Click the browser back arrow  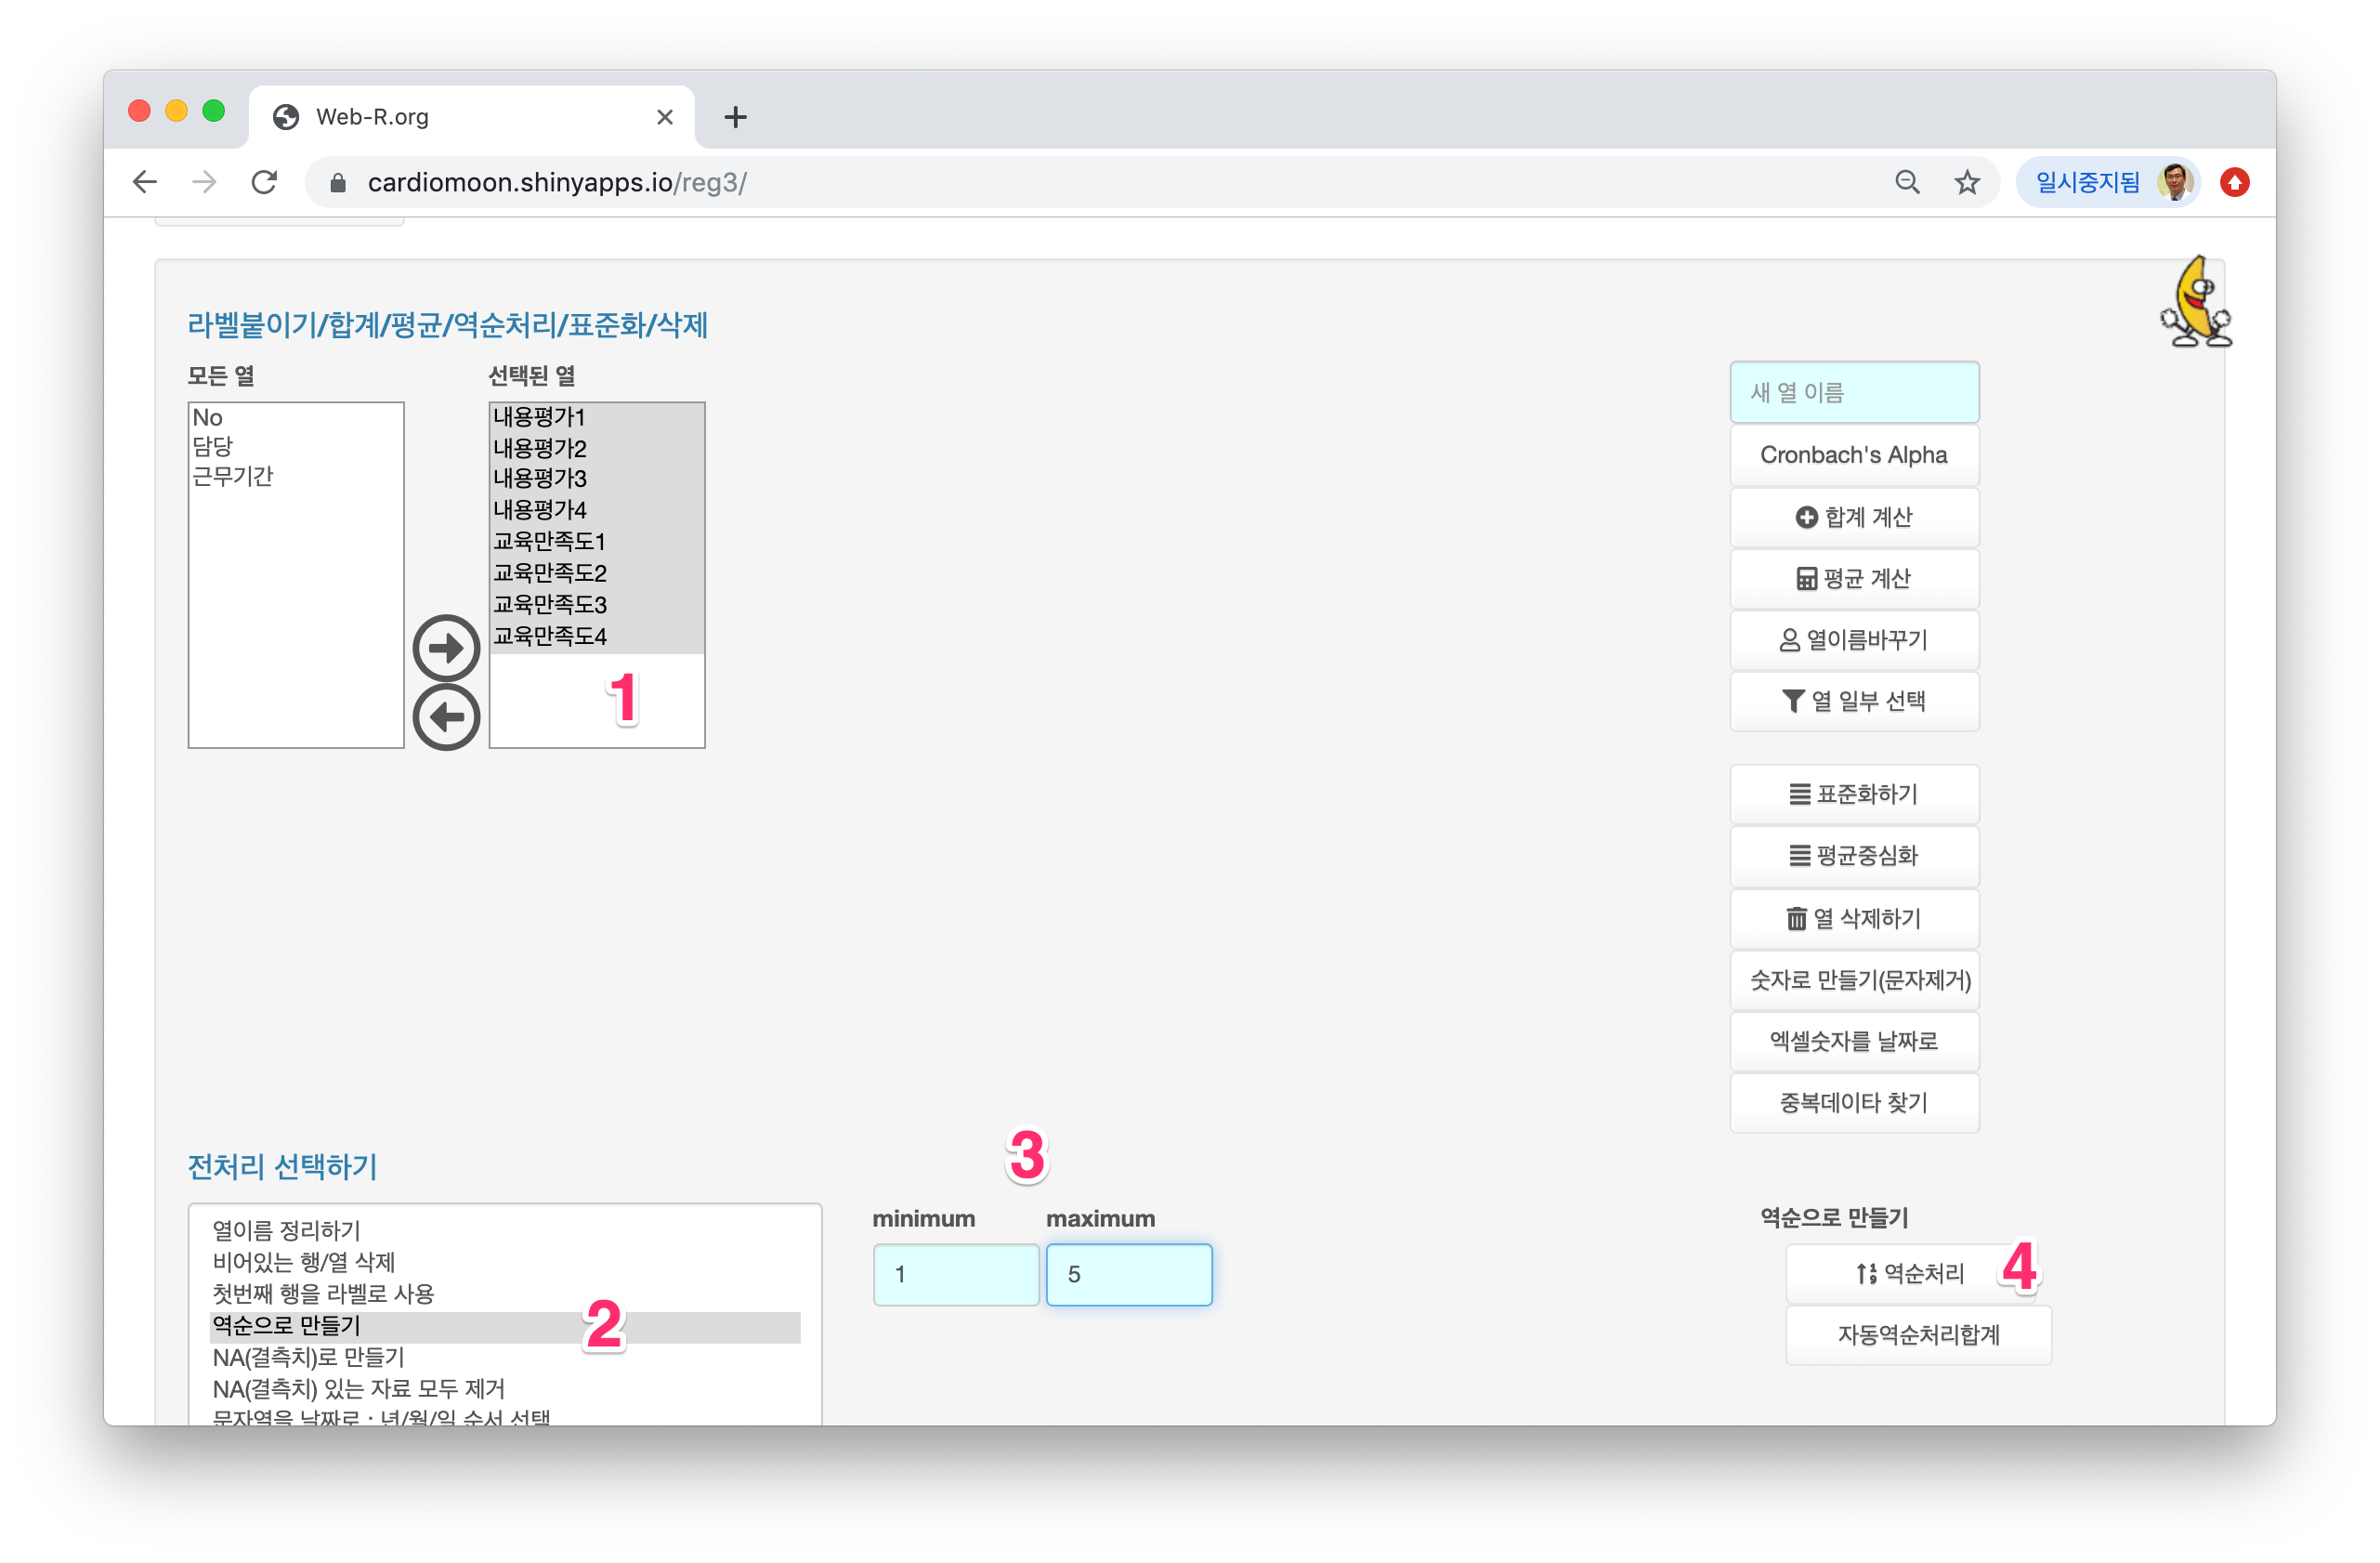tap(146, 182)
